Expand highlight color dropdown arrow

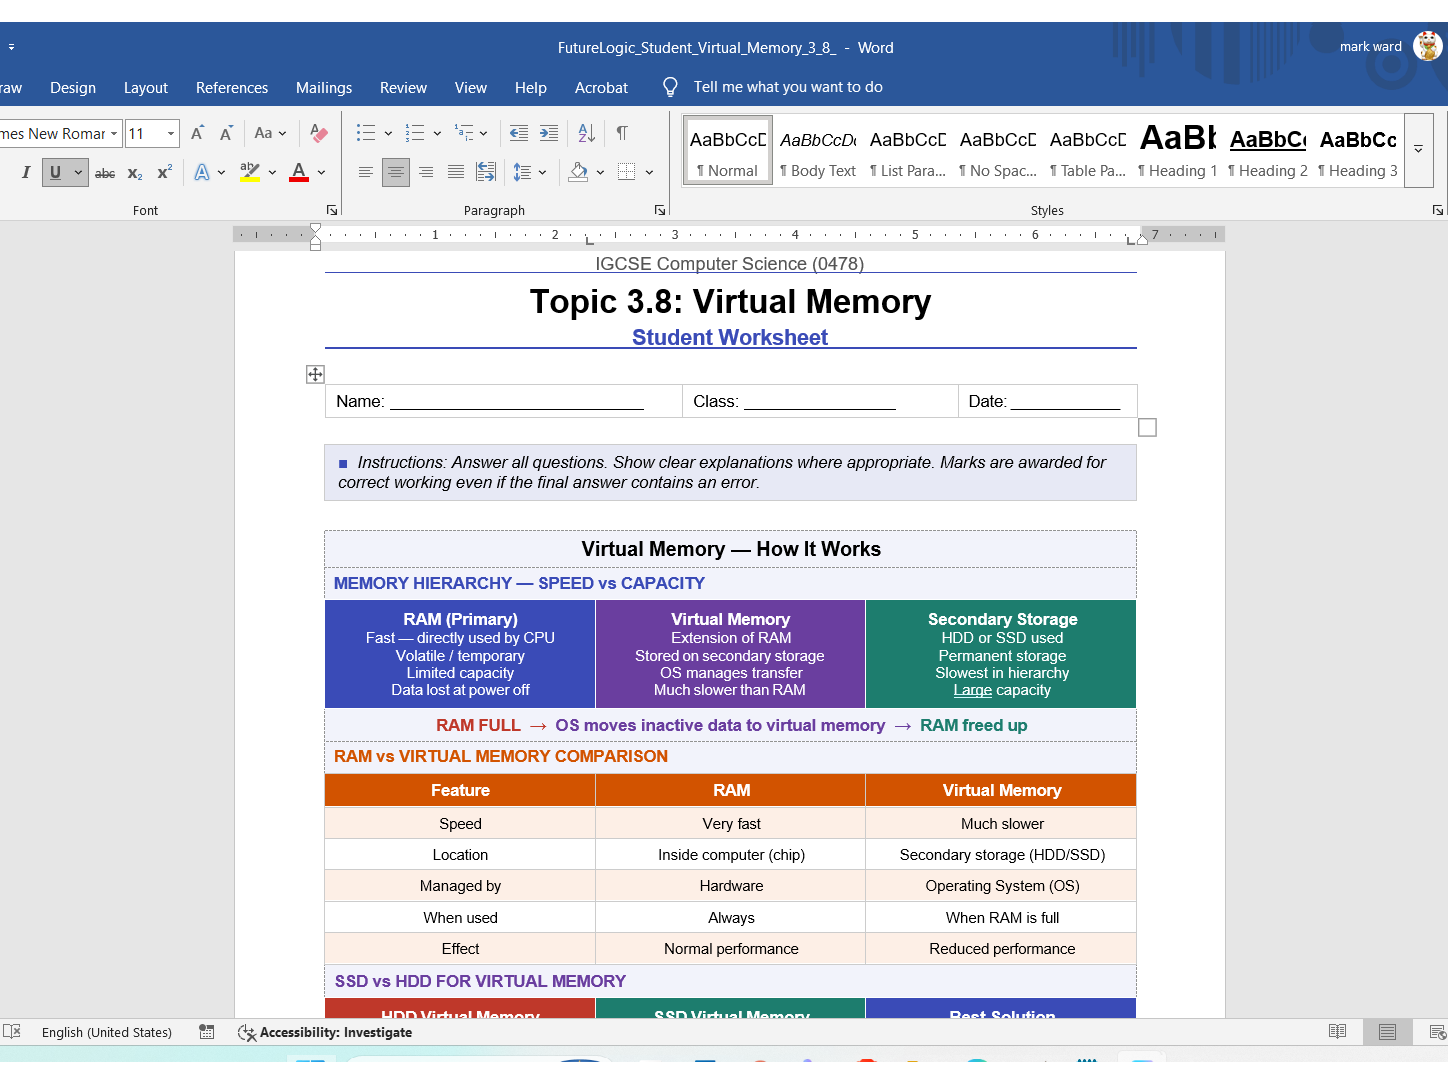272,172
